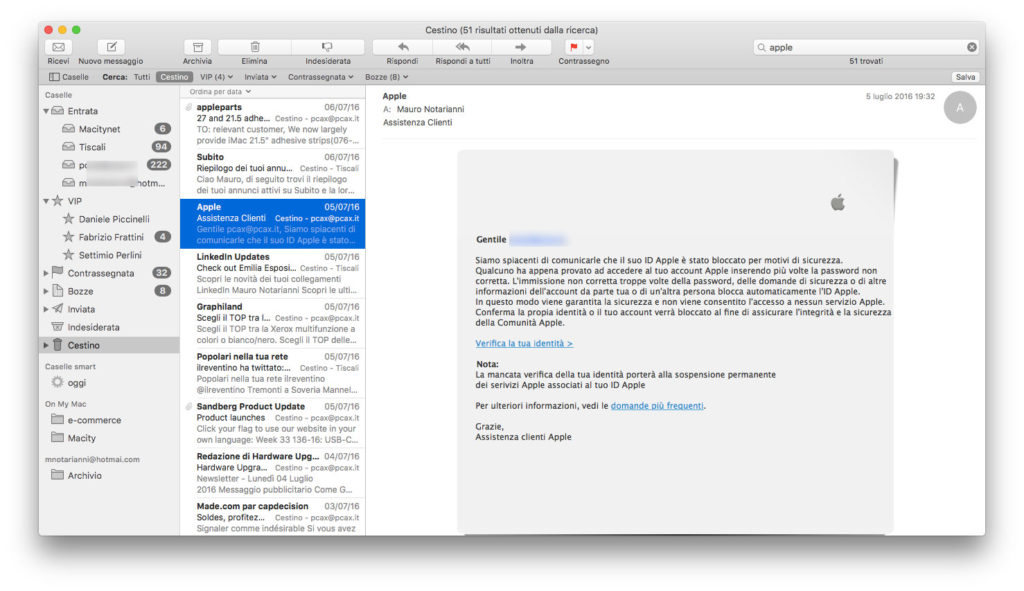1024x591 pixels.
Task: Open the Sandberg Product Update email
Action: (x=273, y=423)
